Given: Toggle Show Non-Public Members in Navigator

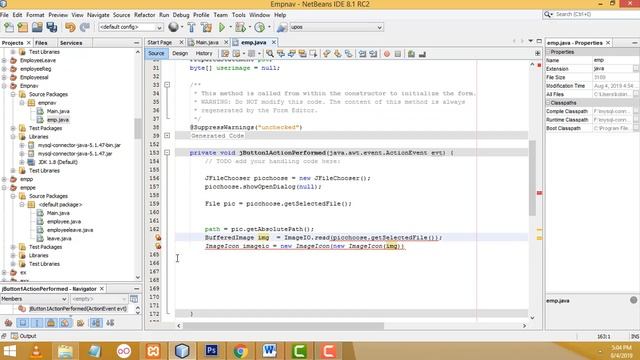Looking at the screenshot, I should [x=51, y=323].
